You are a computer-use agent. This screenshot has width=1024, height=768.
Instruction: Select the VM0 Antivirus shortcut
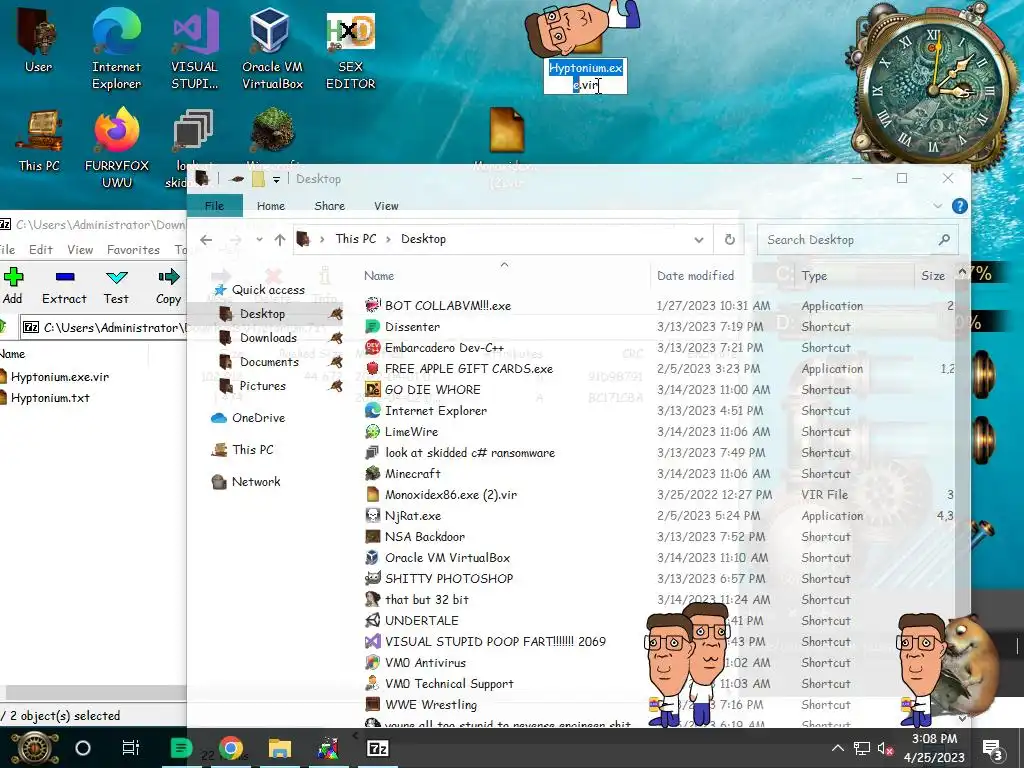424,662
